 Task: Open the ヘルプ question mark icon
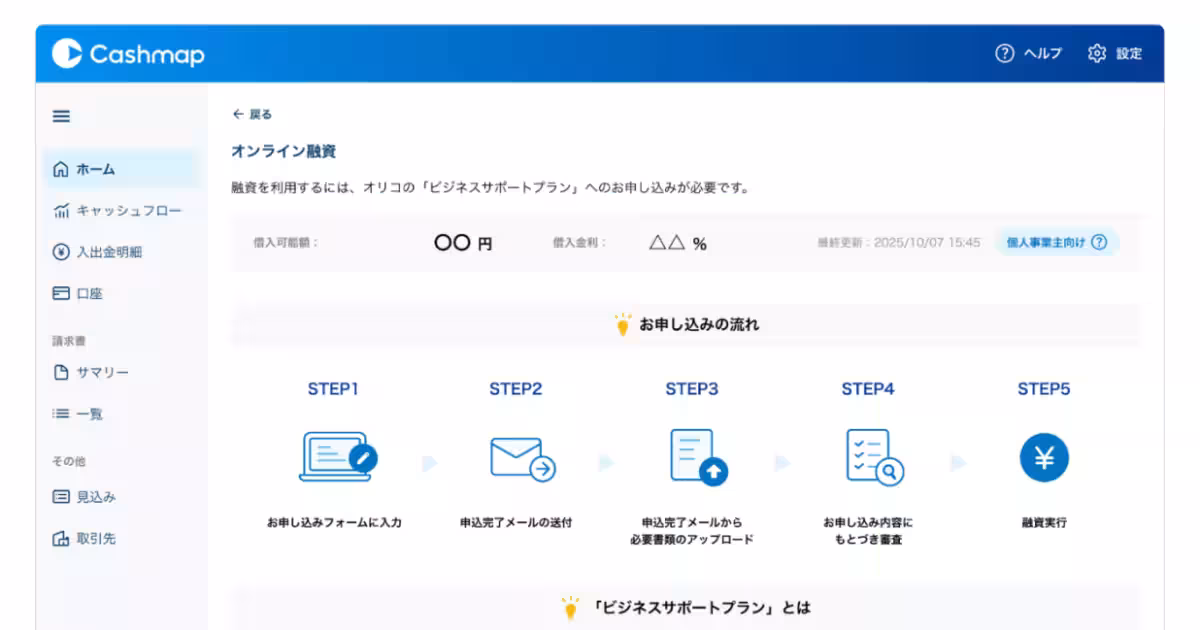(1004, 53)
